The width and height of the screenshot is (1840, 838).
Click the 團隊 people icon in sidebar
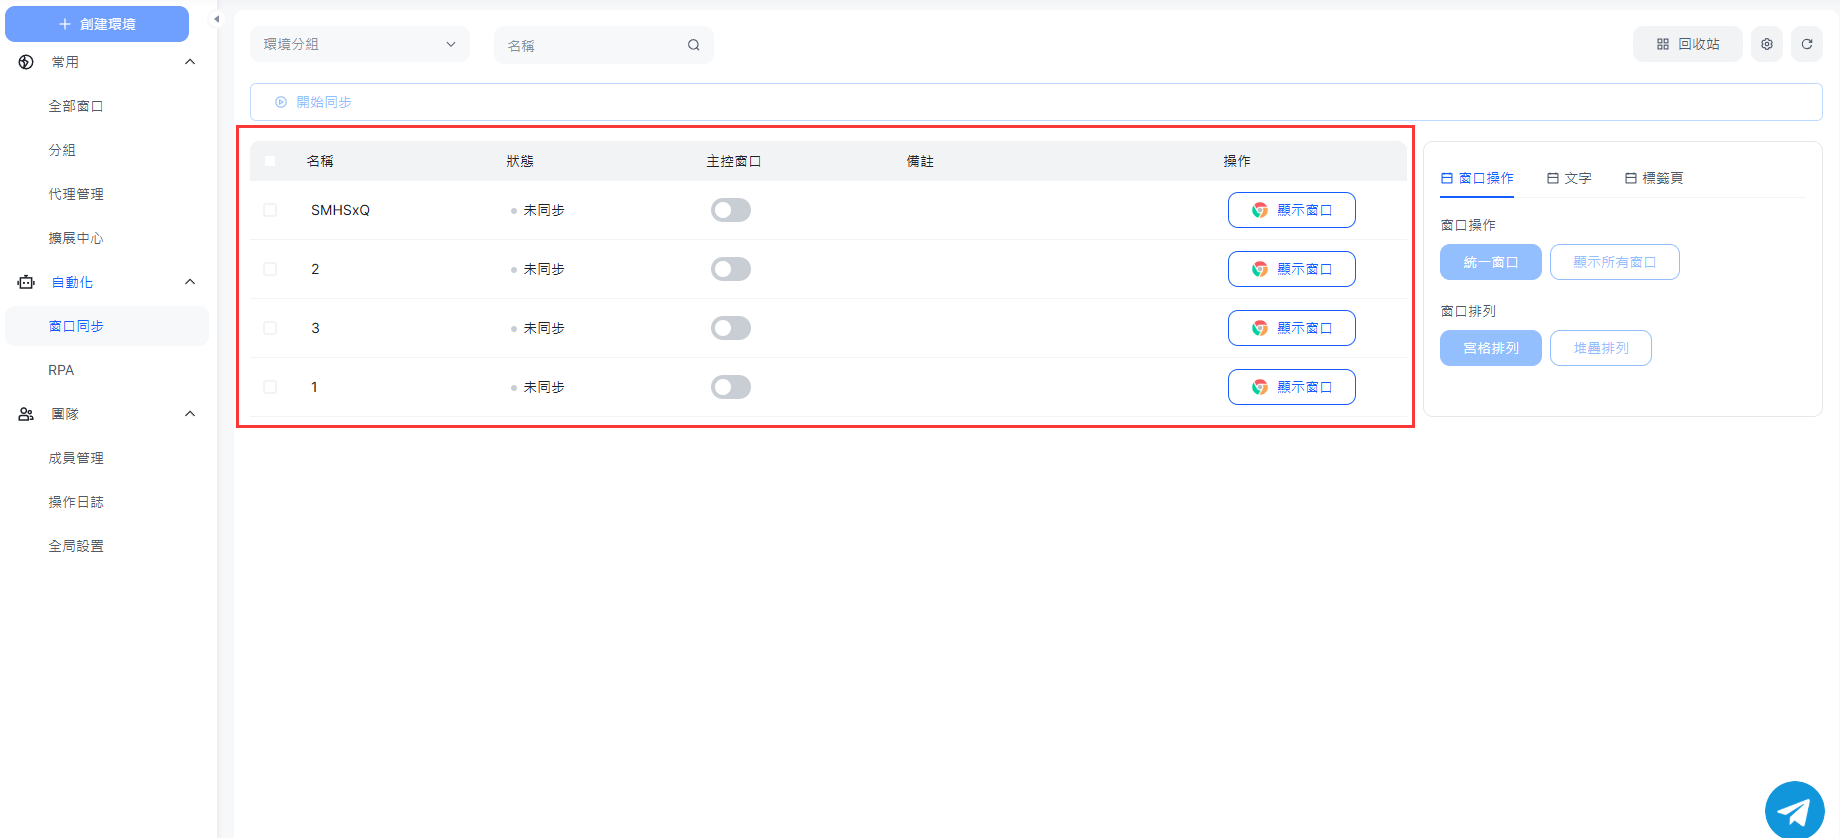pos(26,414)
